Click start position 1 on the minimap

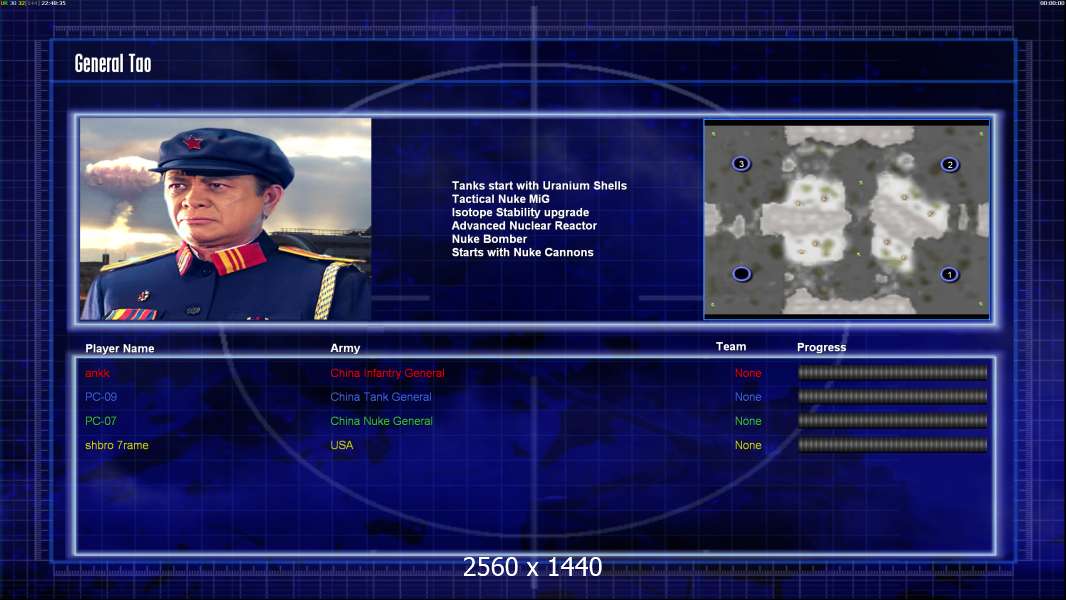tap(949, 275)
